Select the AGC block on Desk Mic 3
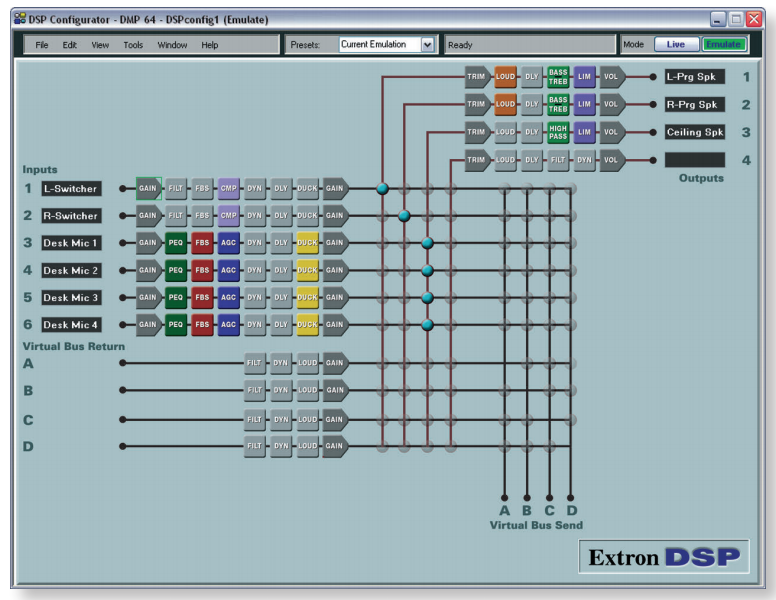This screenshot has width=776, height=600. [229, 297]
